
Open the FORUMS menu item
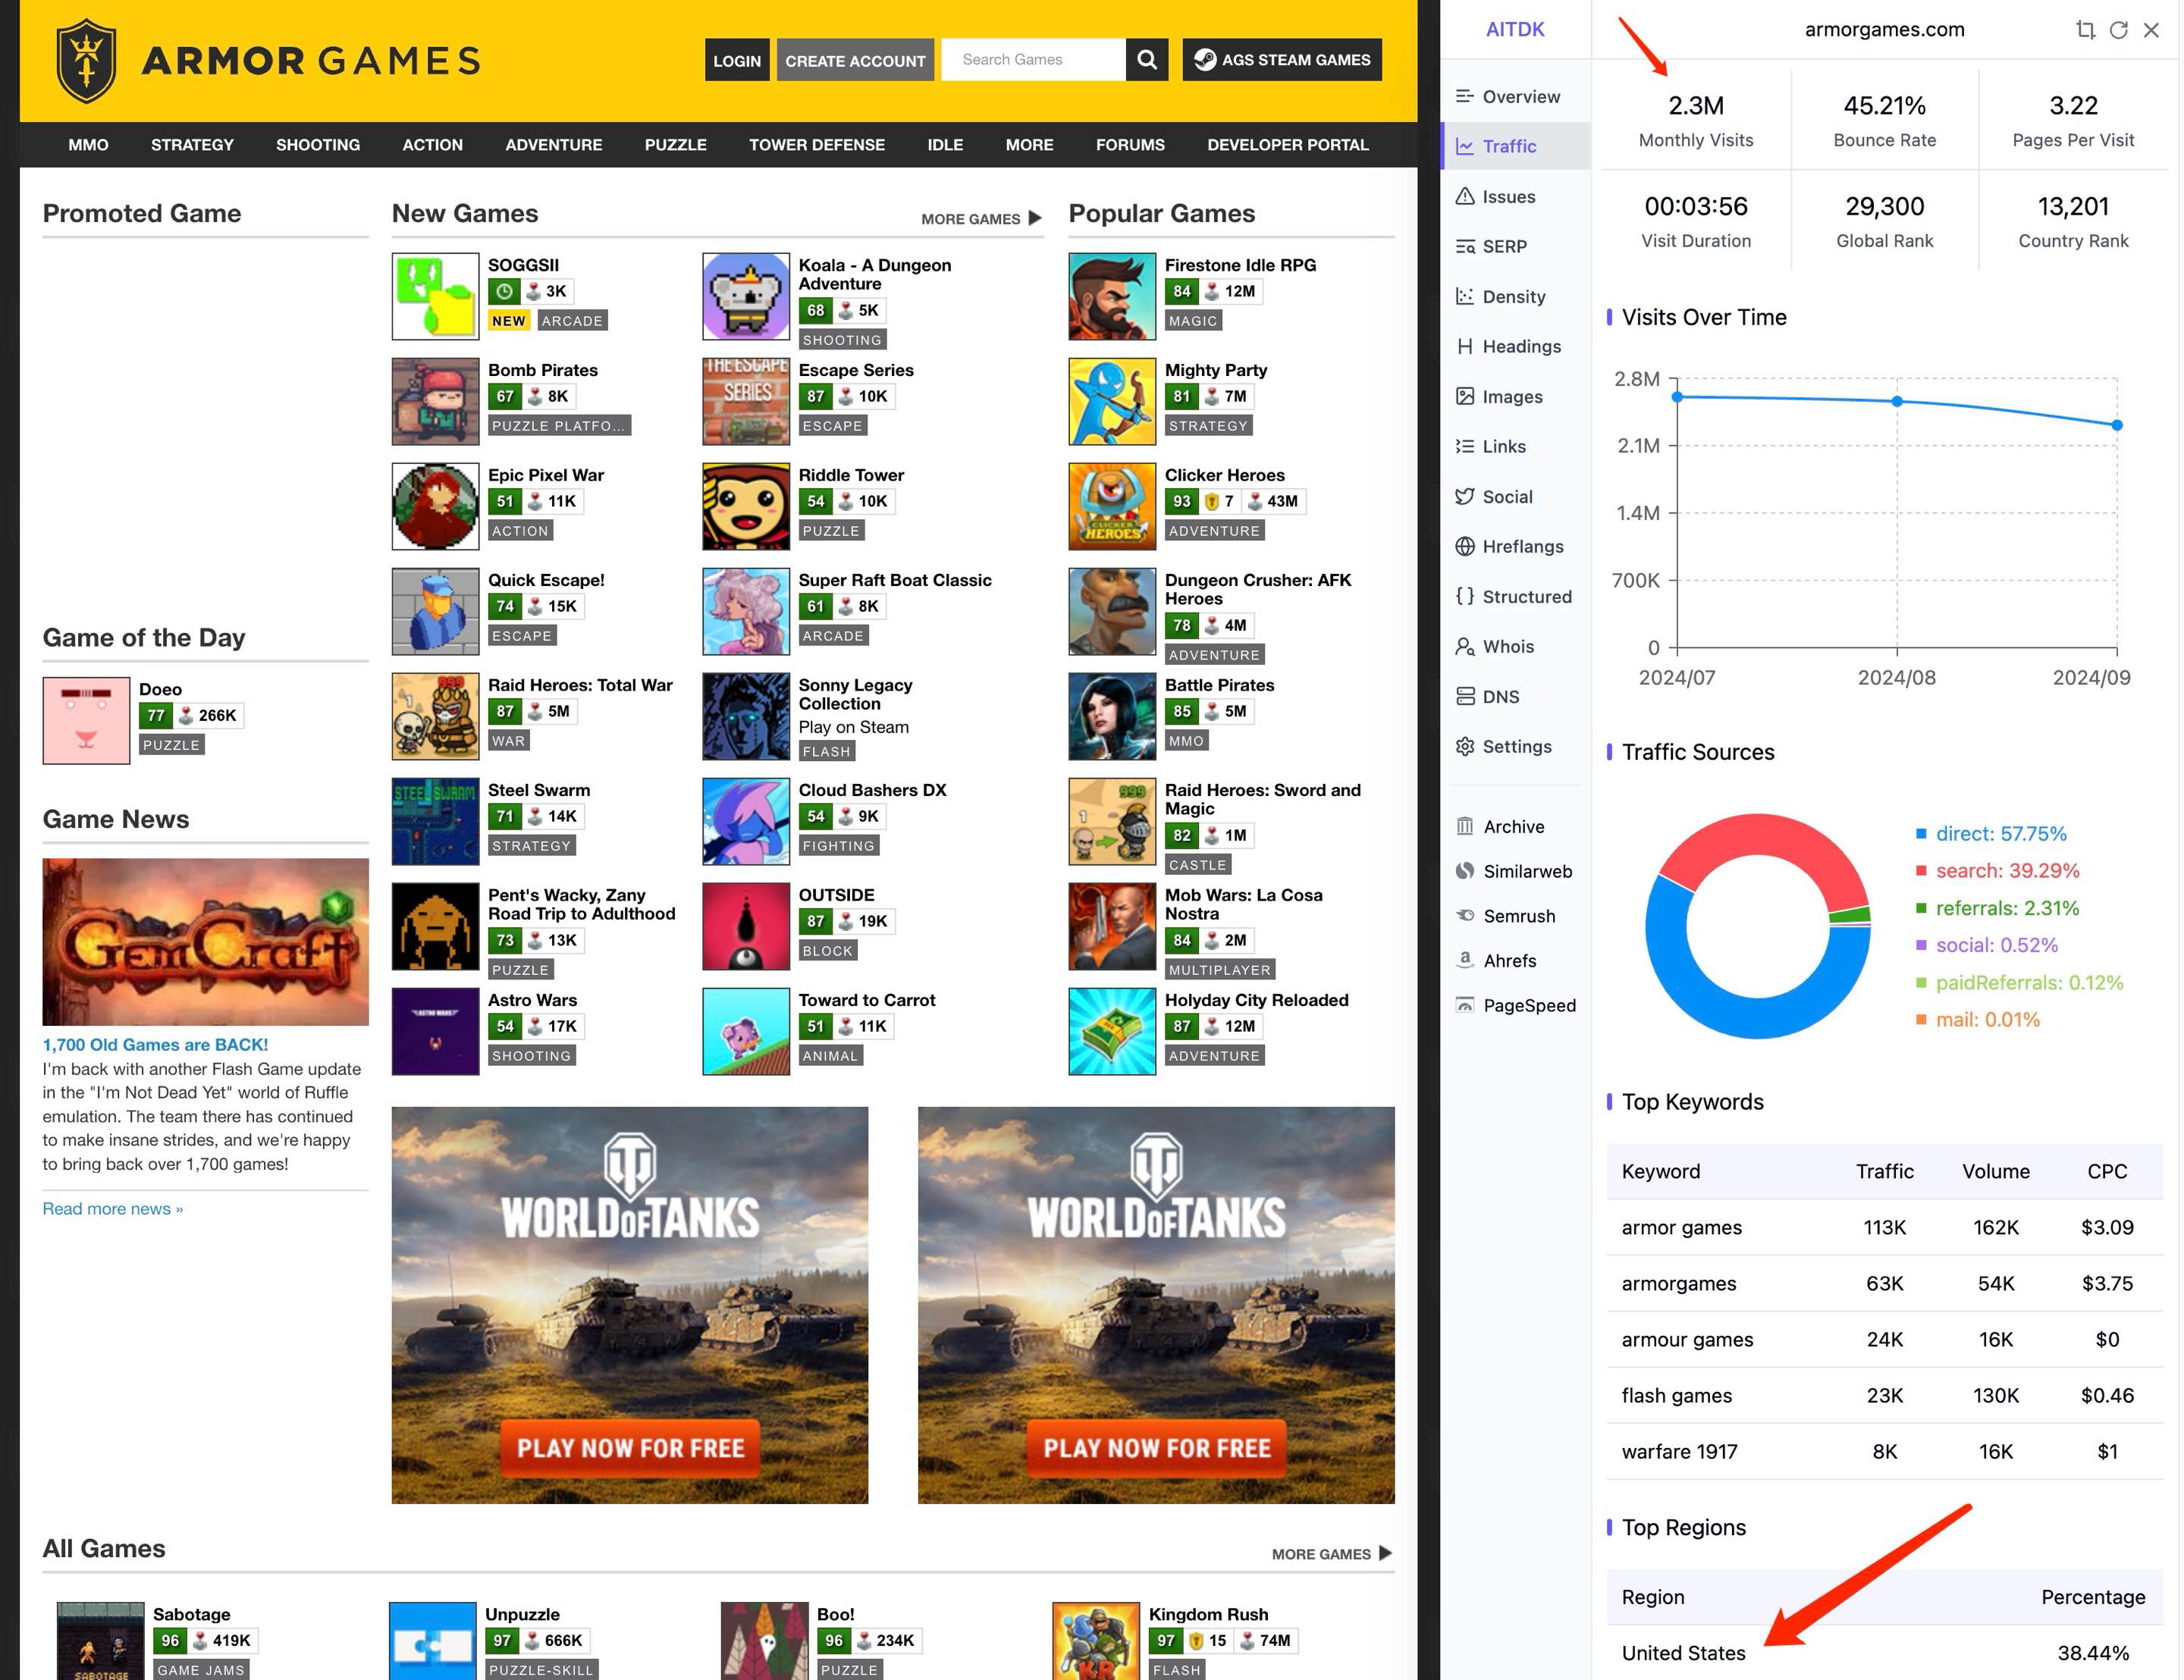click(x=1130, y=145)
